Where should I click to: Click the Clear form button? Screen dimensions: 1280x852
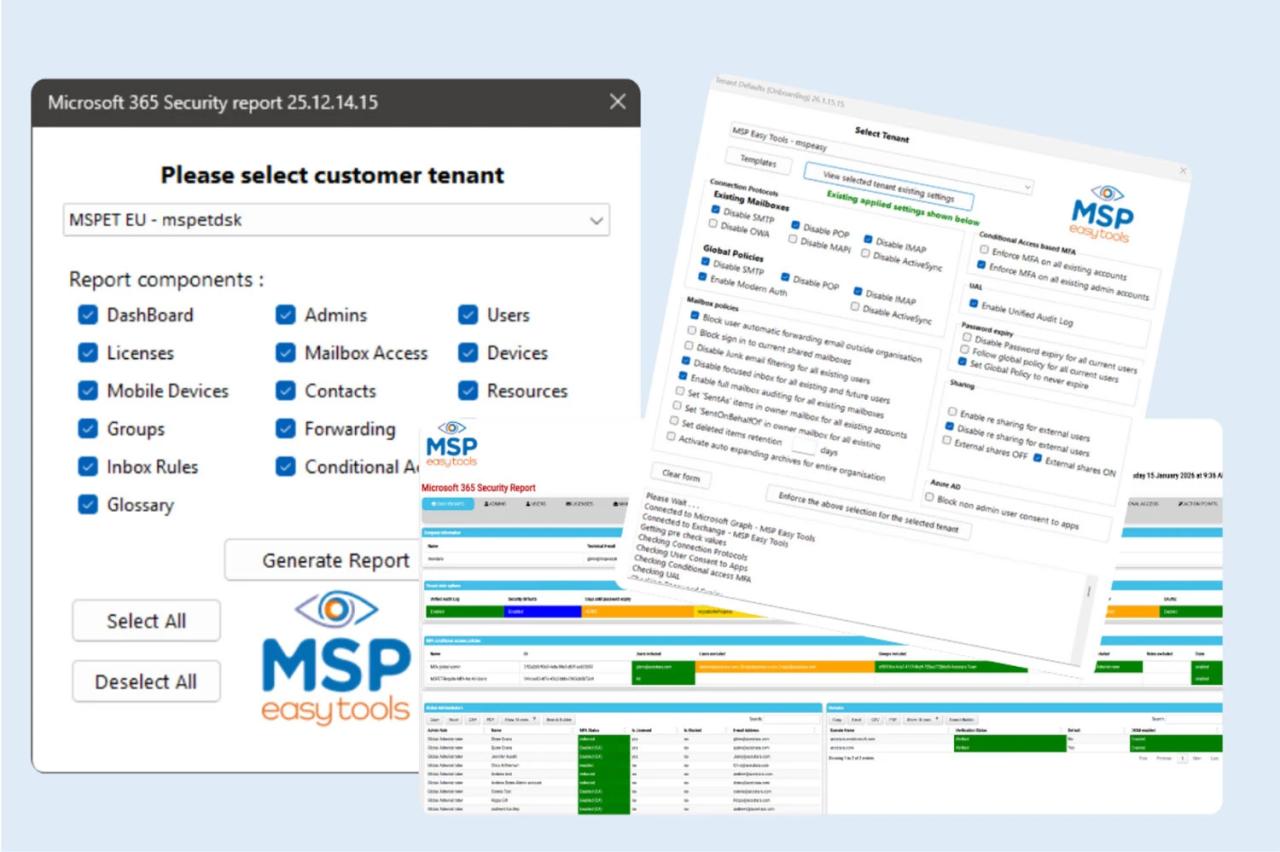click(x=681, y=475)
